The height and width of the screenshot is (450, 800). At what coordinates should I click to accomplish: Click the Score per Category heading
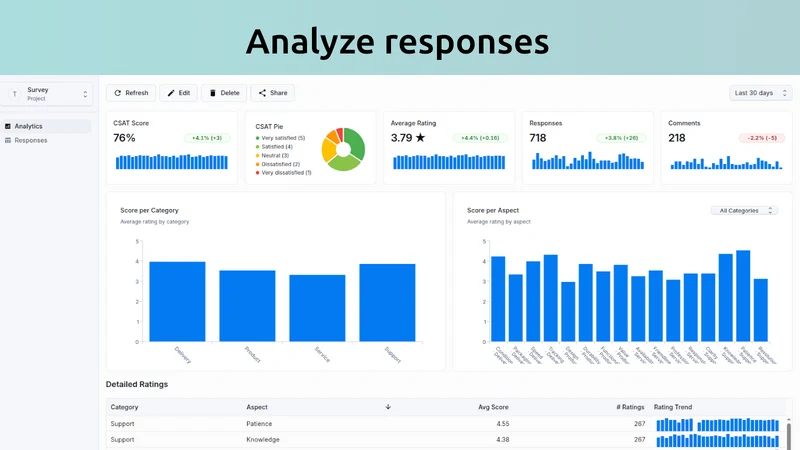149,210
